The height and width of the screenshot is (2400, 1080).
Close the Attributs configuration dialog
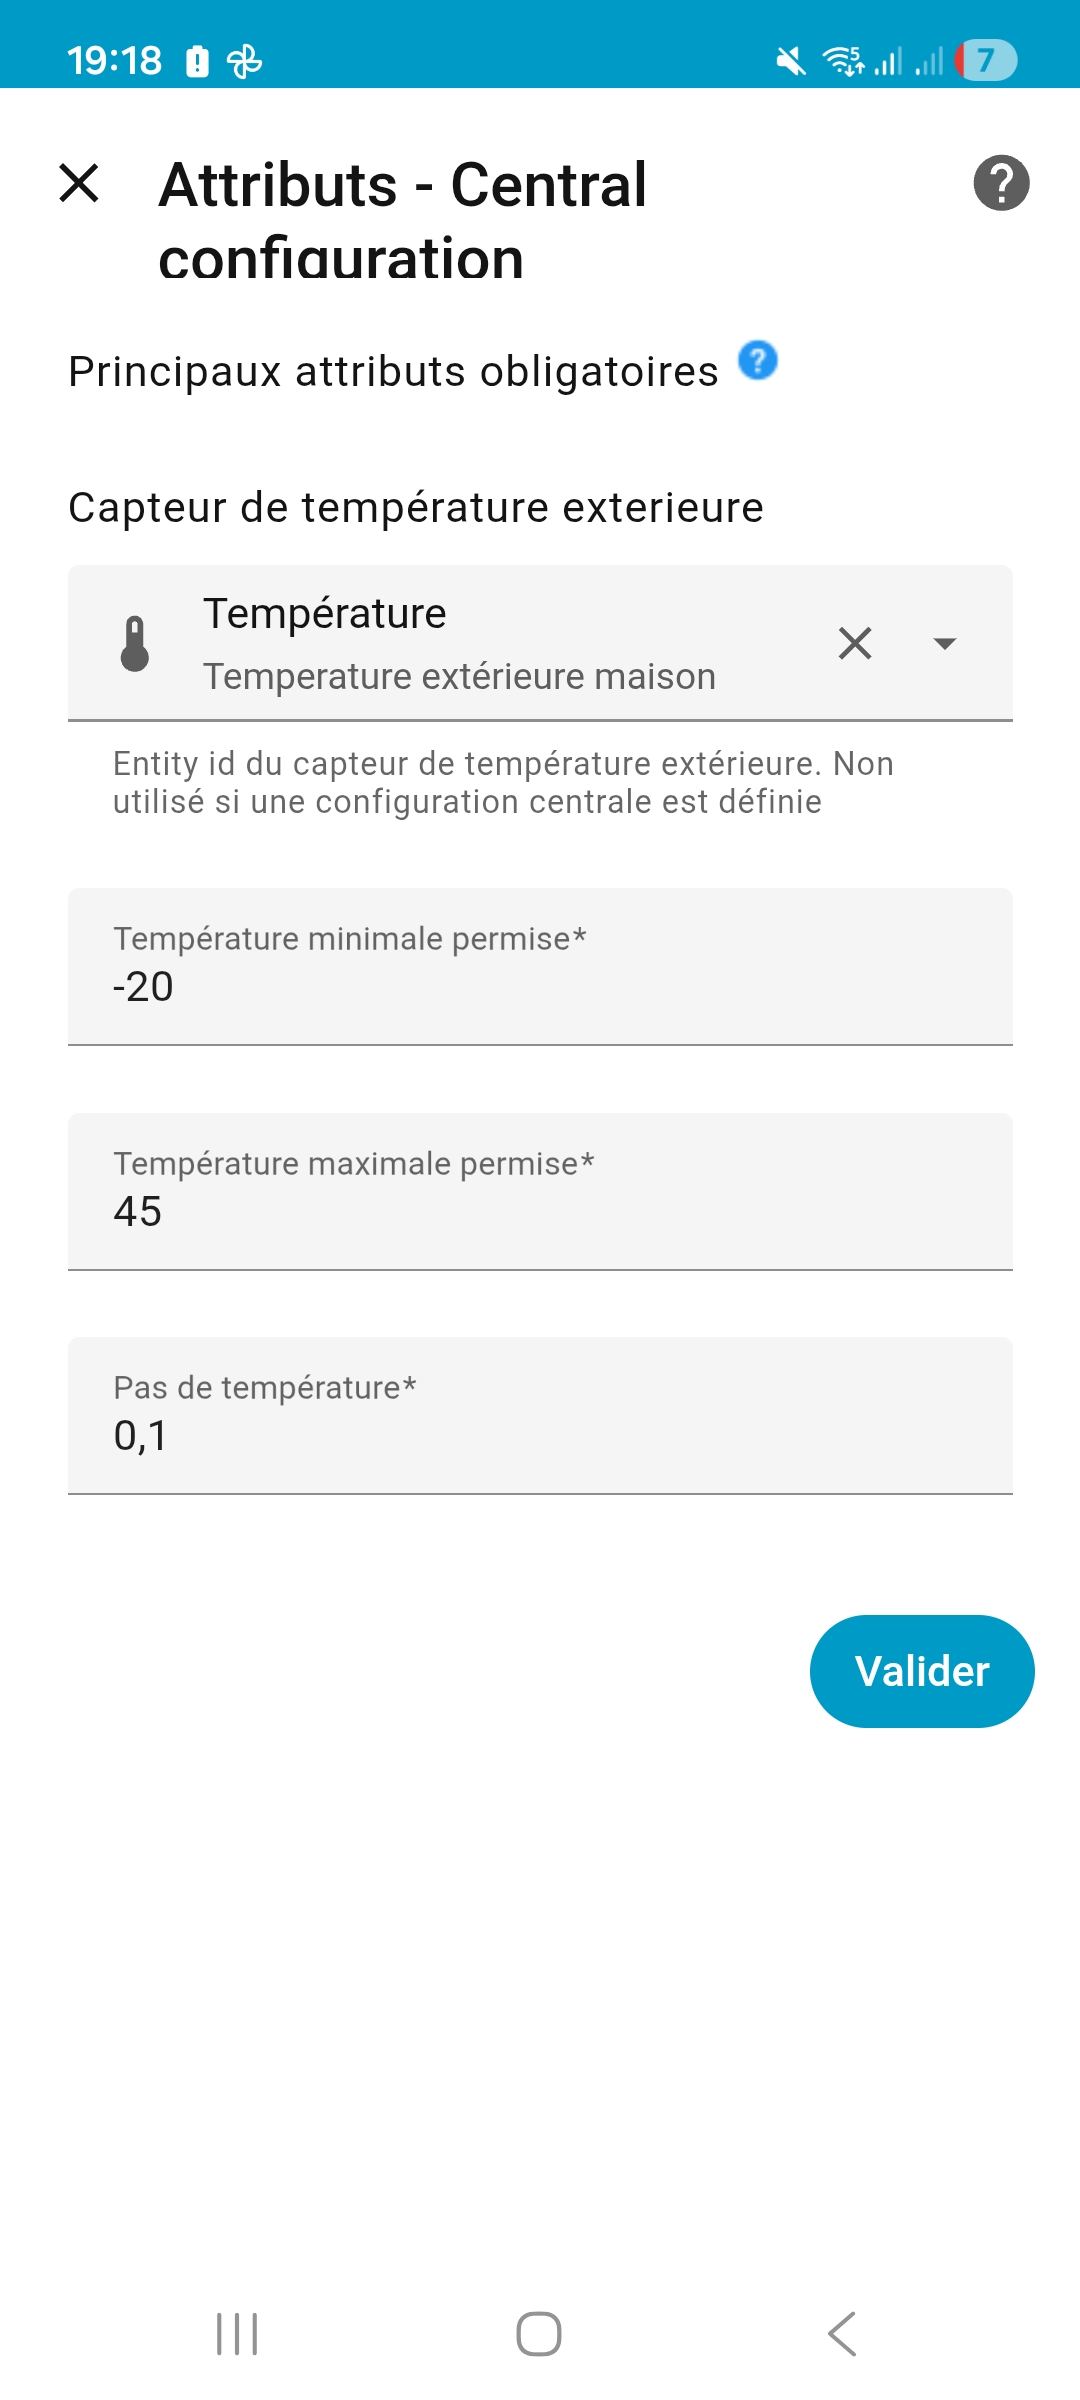[x=79, y=184]
